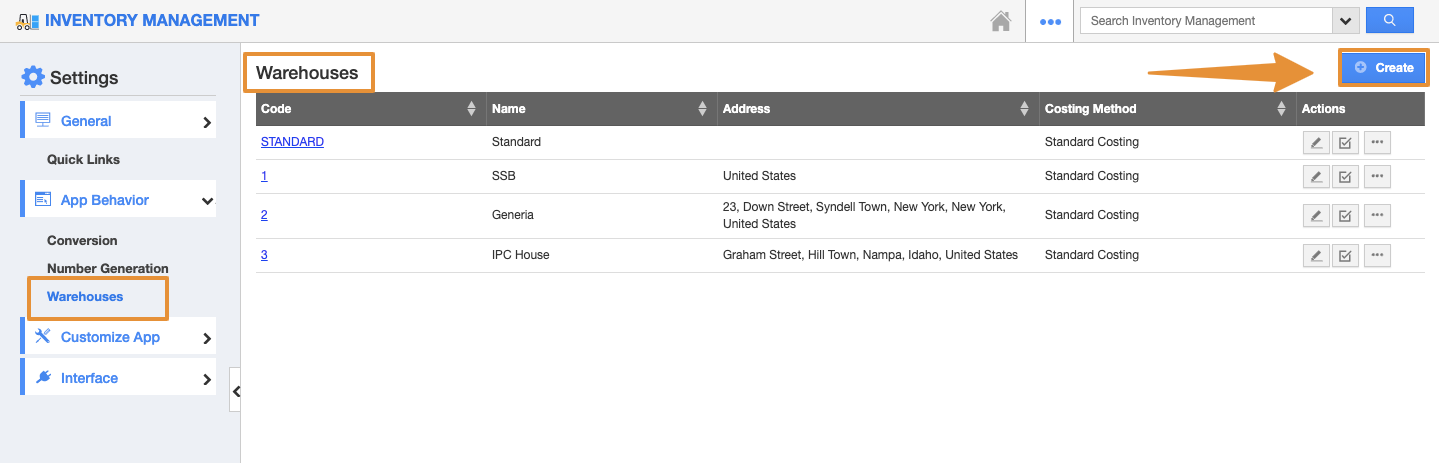
Task: Click edit pencil for IPC House warehouse
Action: tap(1316, 256)
